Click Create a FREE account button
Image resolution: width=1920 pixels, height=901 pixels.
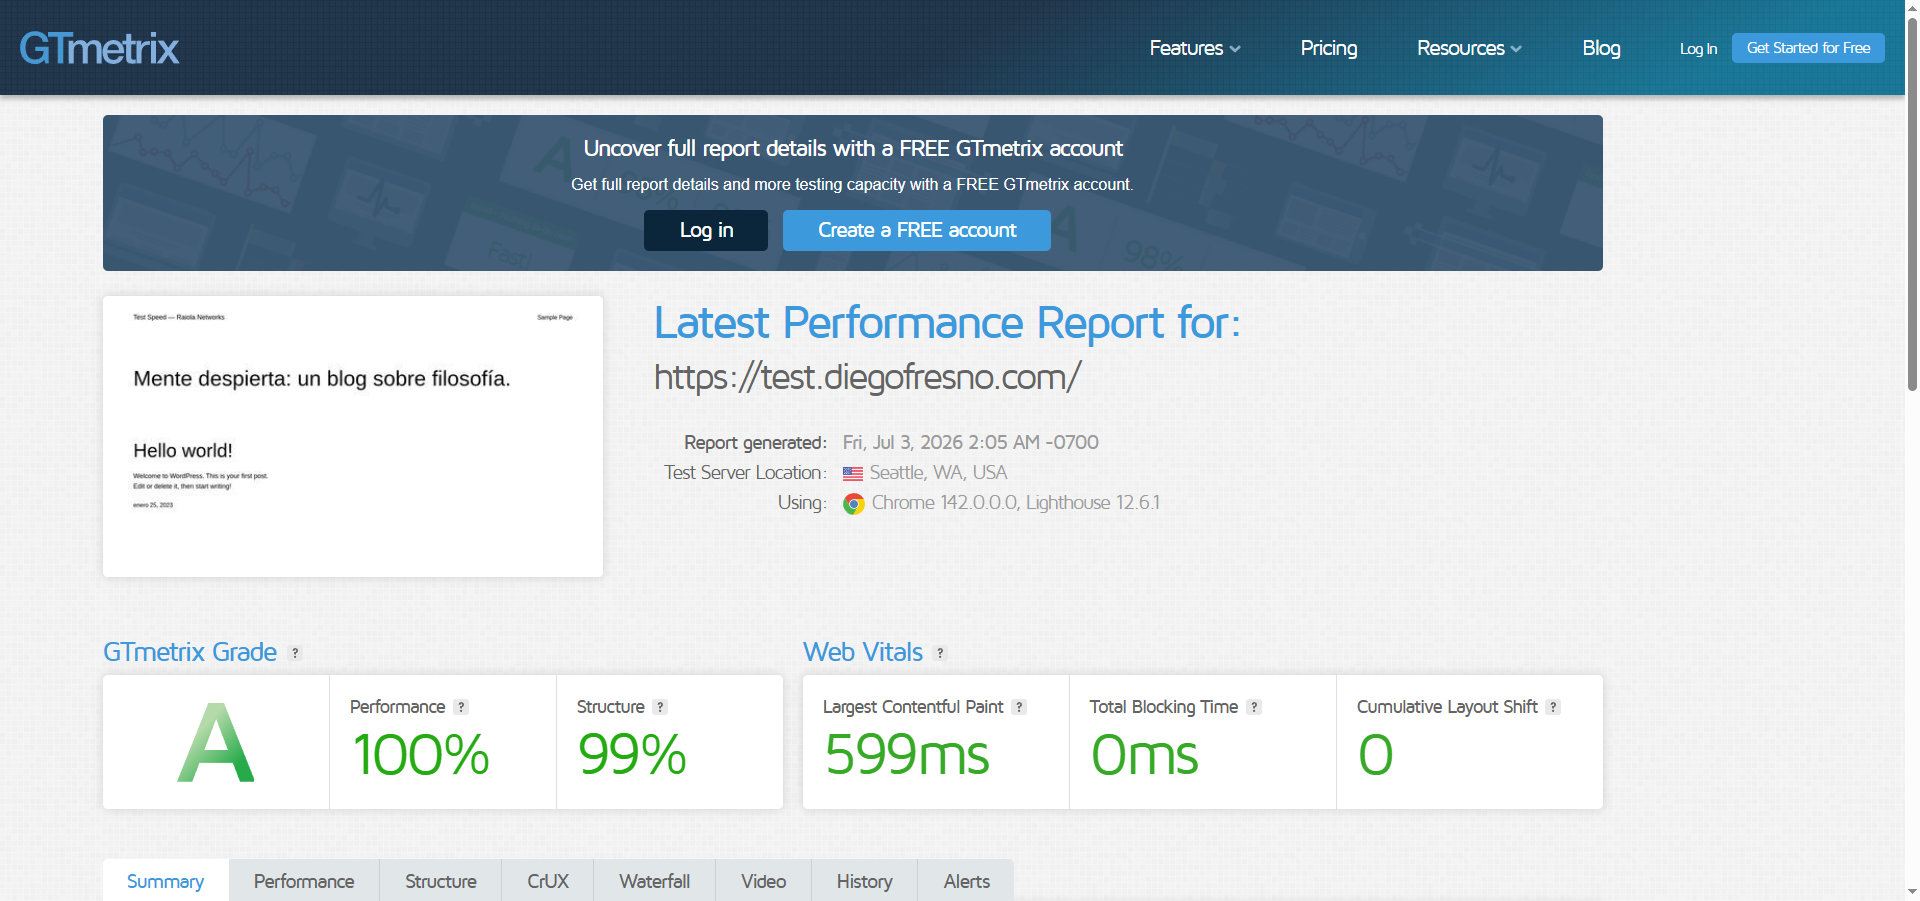tap(917, 230)
